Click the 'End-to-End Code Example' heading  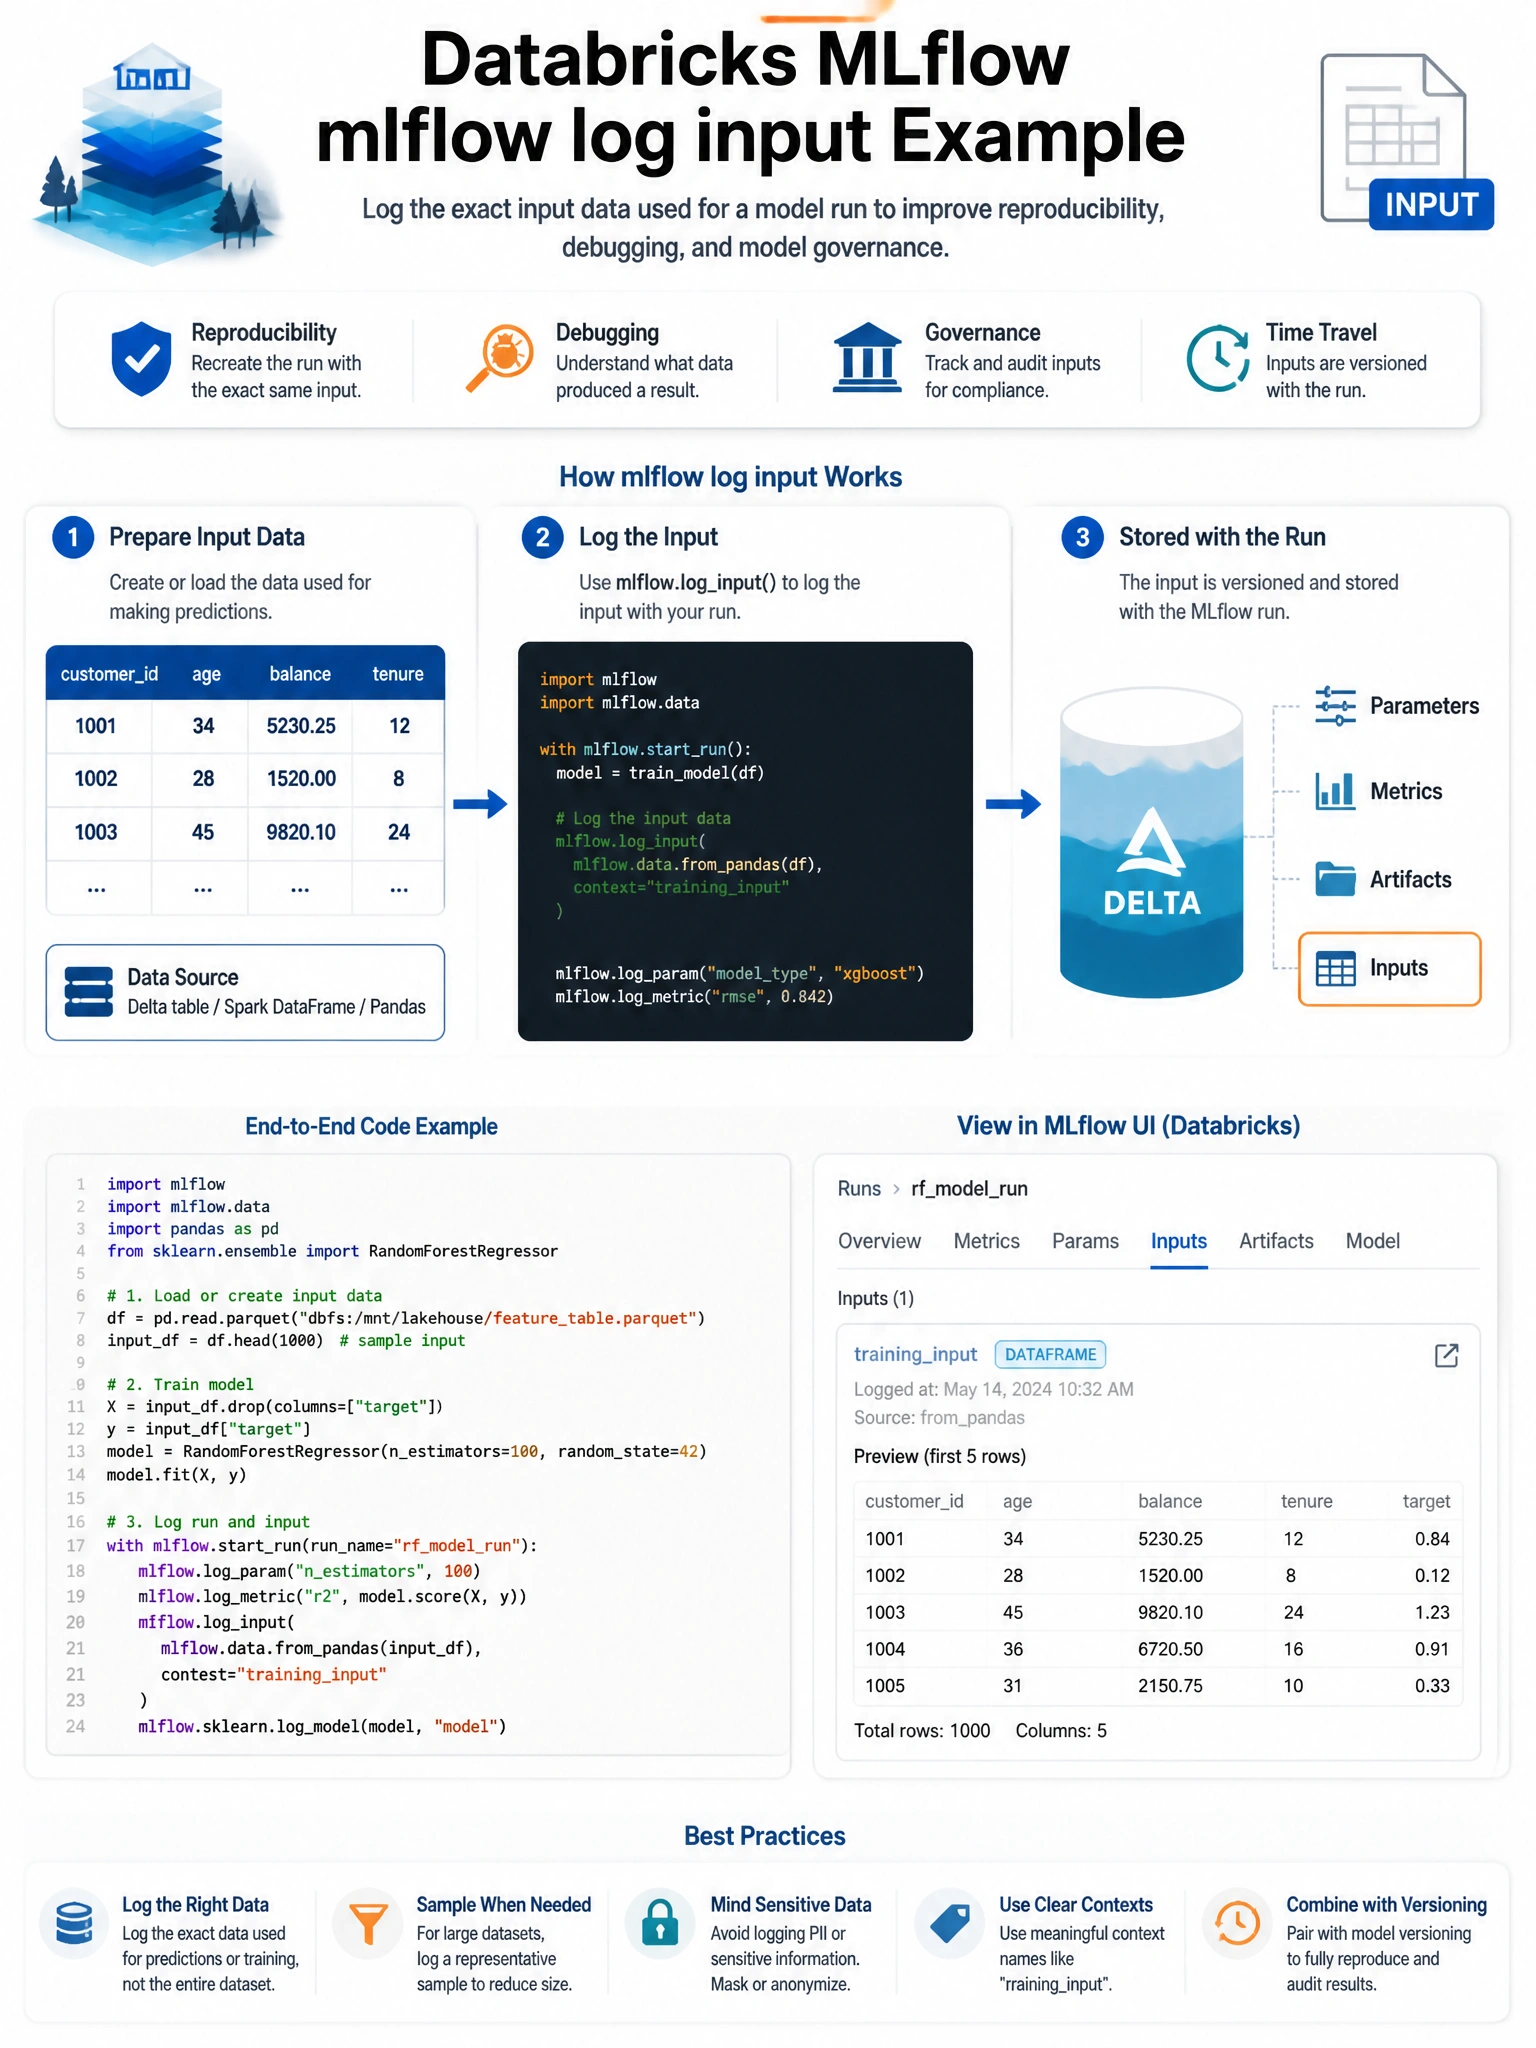(371, 1126)
